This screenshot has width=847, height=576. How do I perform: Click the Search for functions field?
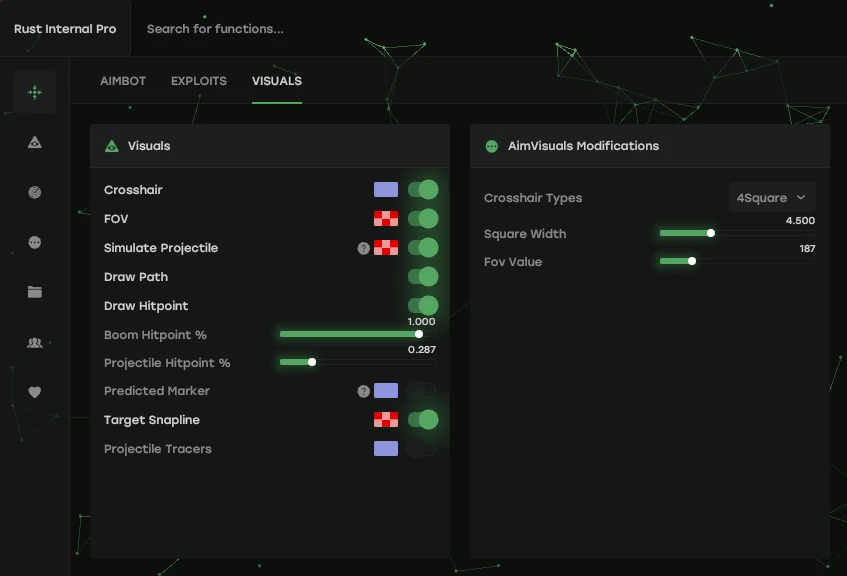[x=215, y=29]
